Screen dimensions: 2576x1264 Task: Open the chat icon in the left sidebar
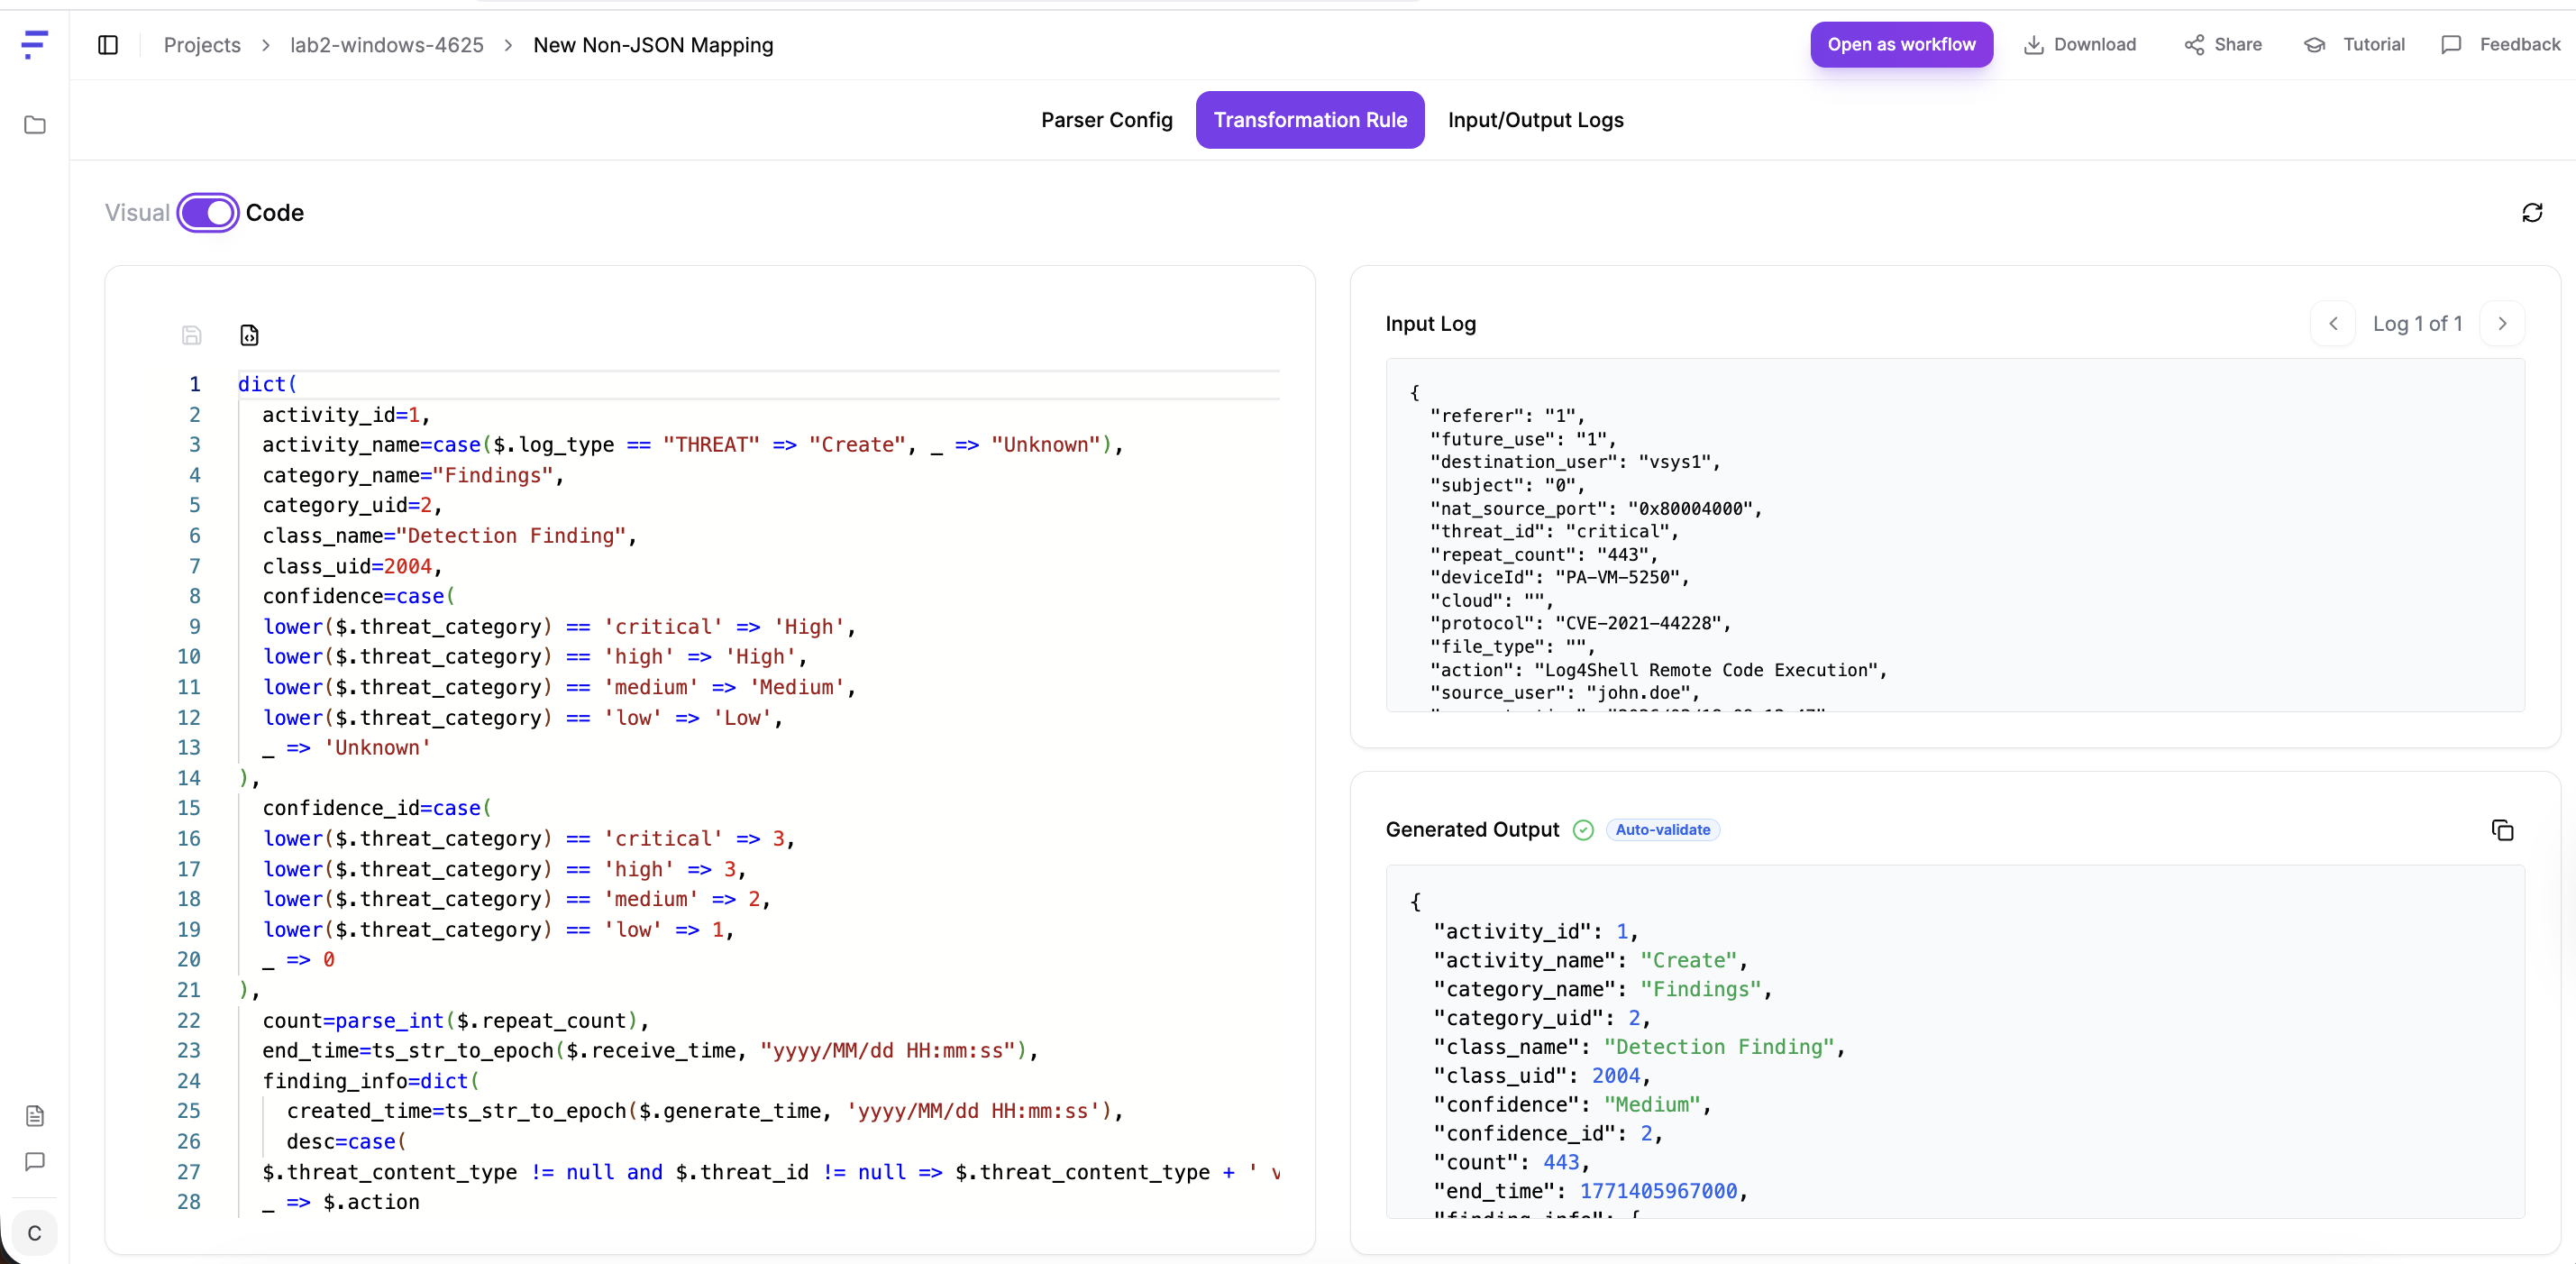(x=35, y=1161)
